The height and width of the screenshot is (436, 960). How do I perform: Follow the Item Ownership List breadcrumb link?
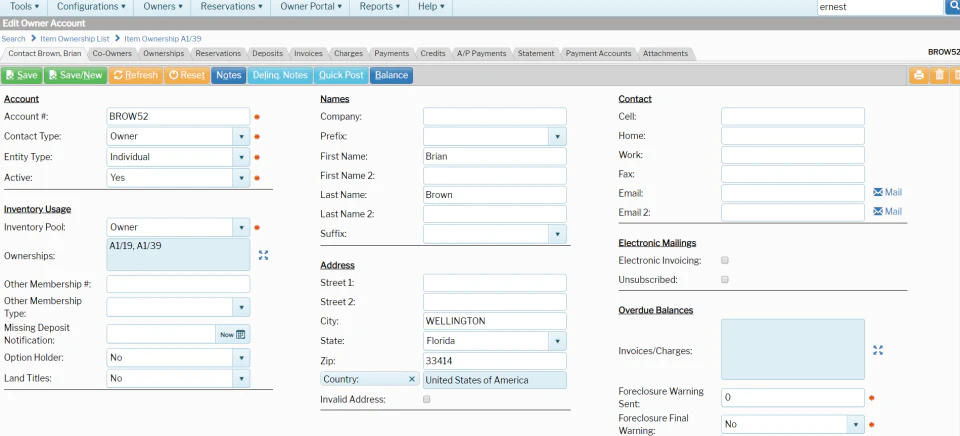pos(75,39)
